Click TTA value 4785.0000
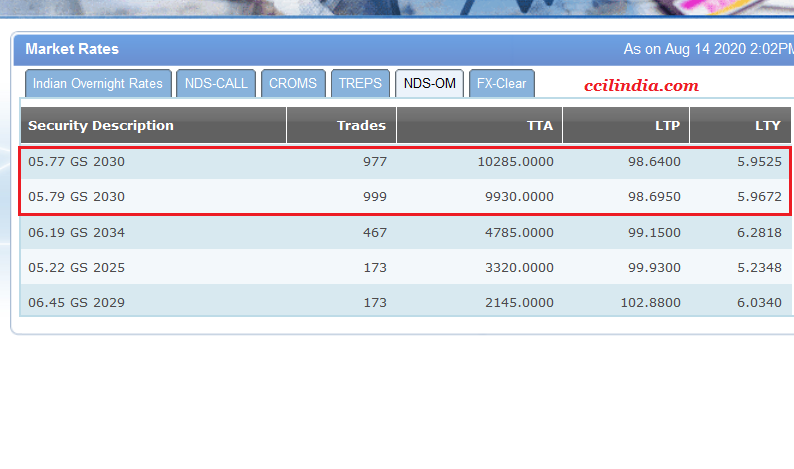 [x=519, y=232]
